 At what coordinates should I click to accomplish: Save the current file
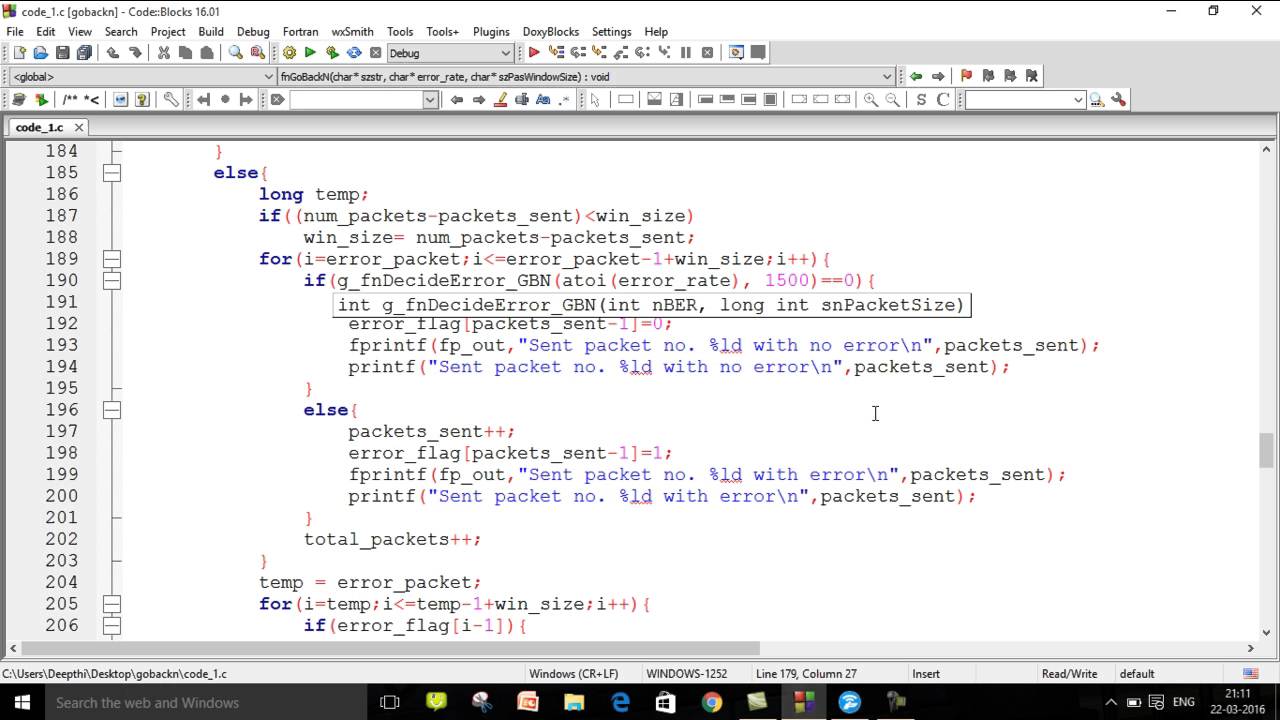[x=62, y=53]
